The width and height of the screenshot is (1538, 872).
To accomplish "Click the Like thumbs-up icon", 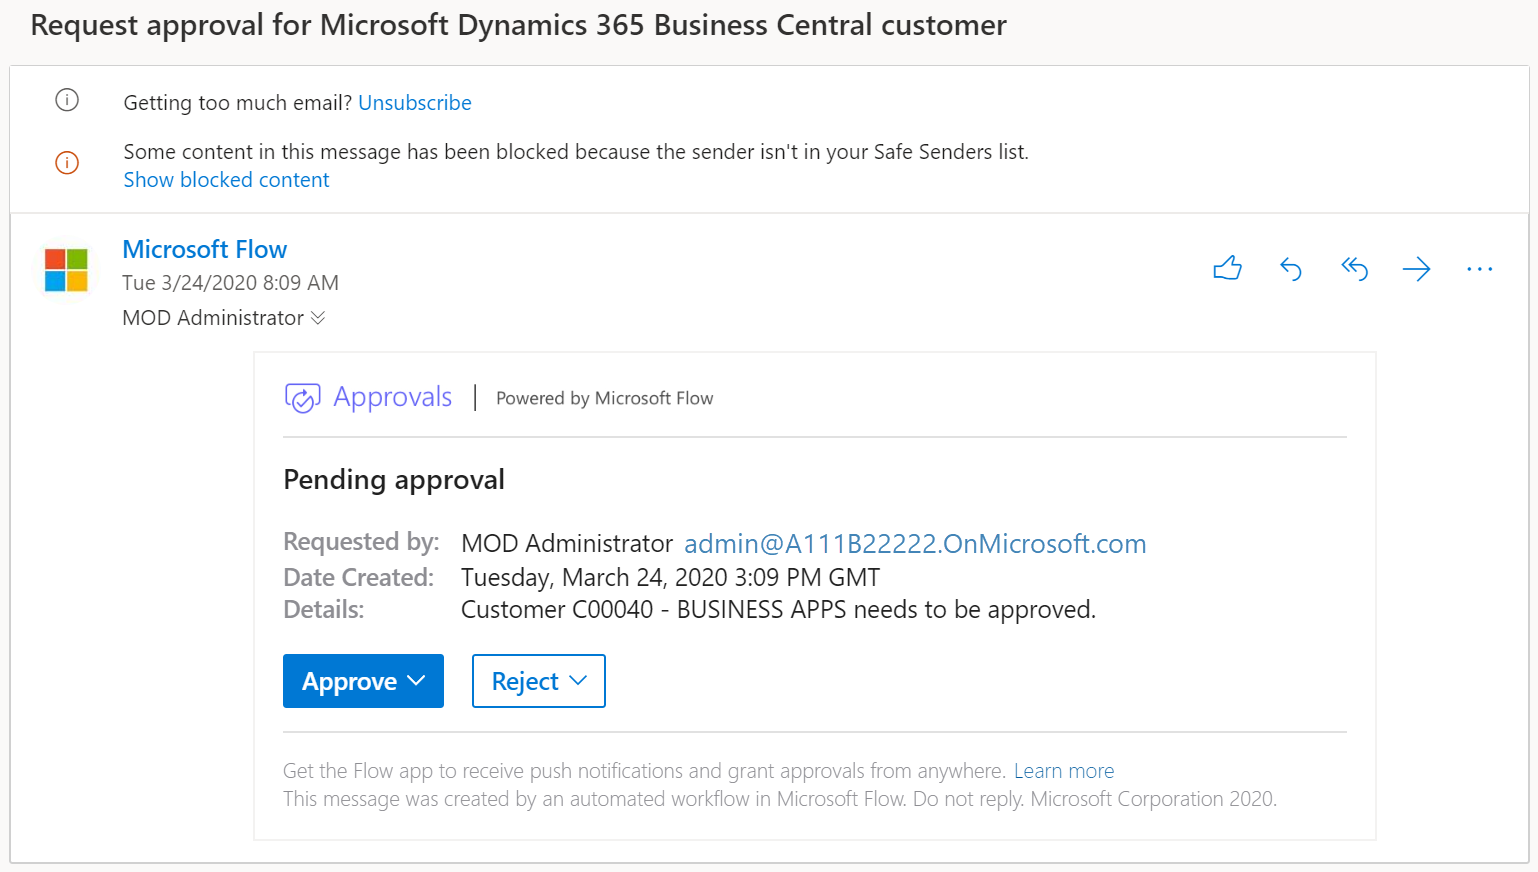I will (1227, 268).
